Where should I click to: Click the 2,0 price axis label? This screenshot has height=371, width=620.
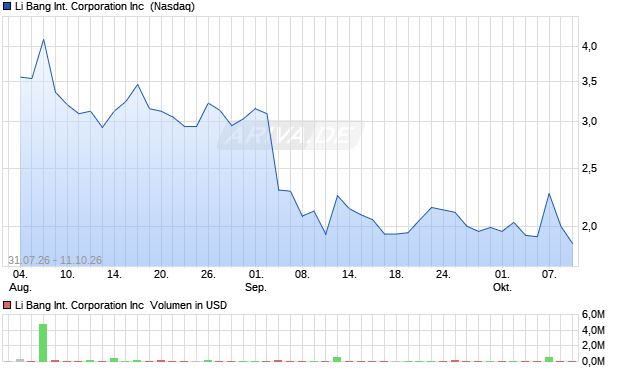pyautogui.click(x=589, y=226)
